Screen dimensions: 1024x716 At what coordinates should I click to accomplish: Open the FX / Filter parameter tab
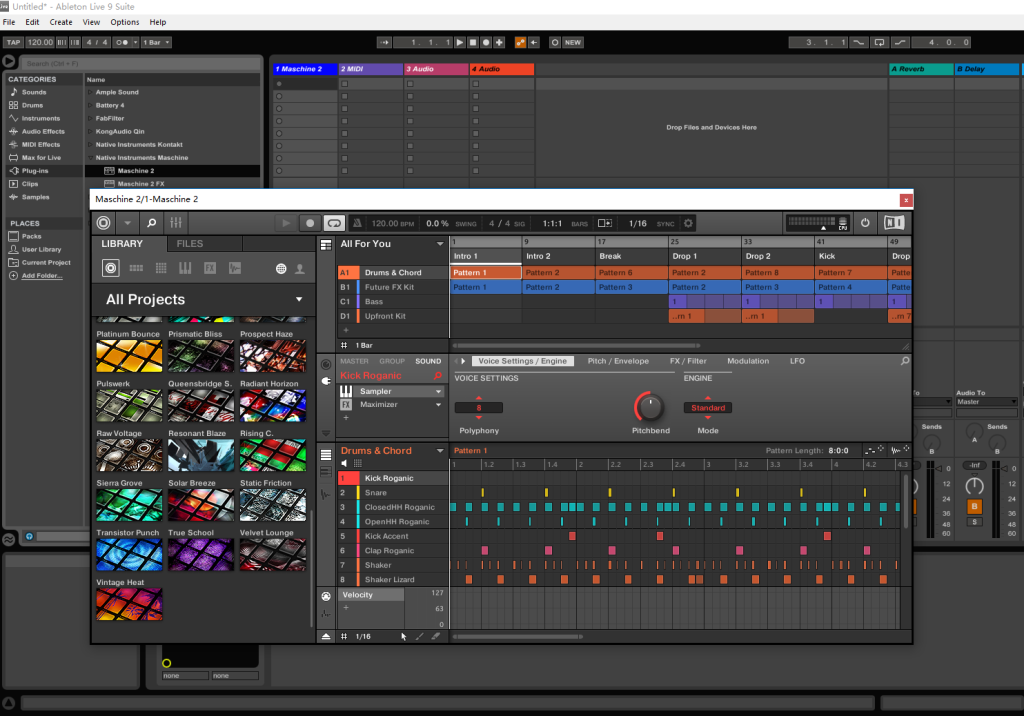[688, 361]
